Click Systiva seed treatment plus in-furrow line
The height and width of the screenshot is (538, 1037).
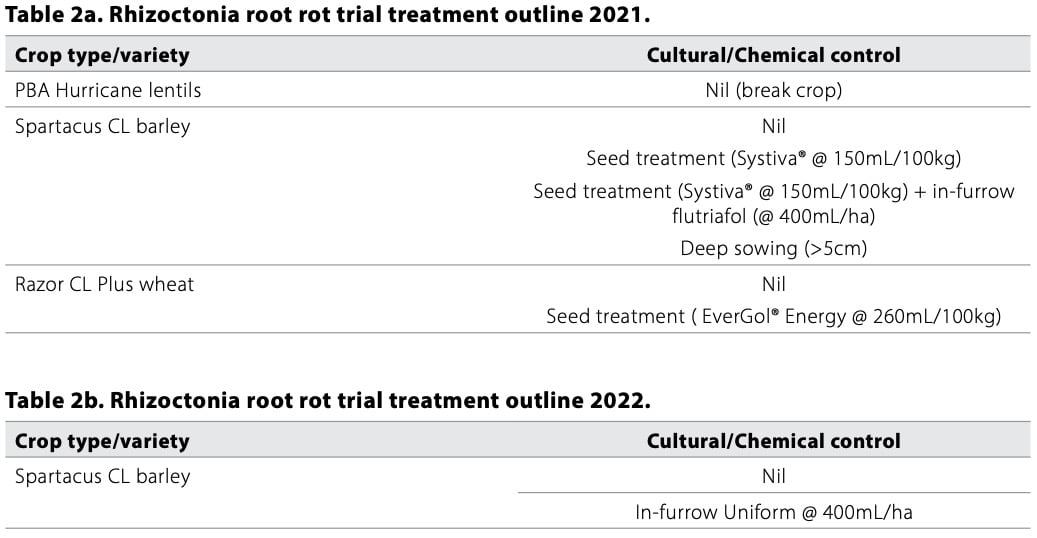[x=773, y=191]
